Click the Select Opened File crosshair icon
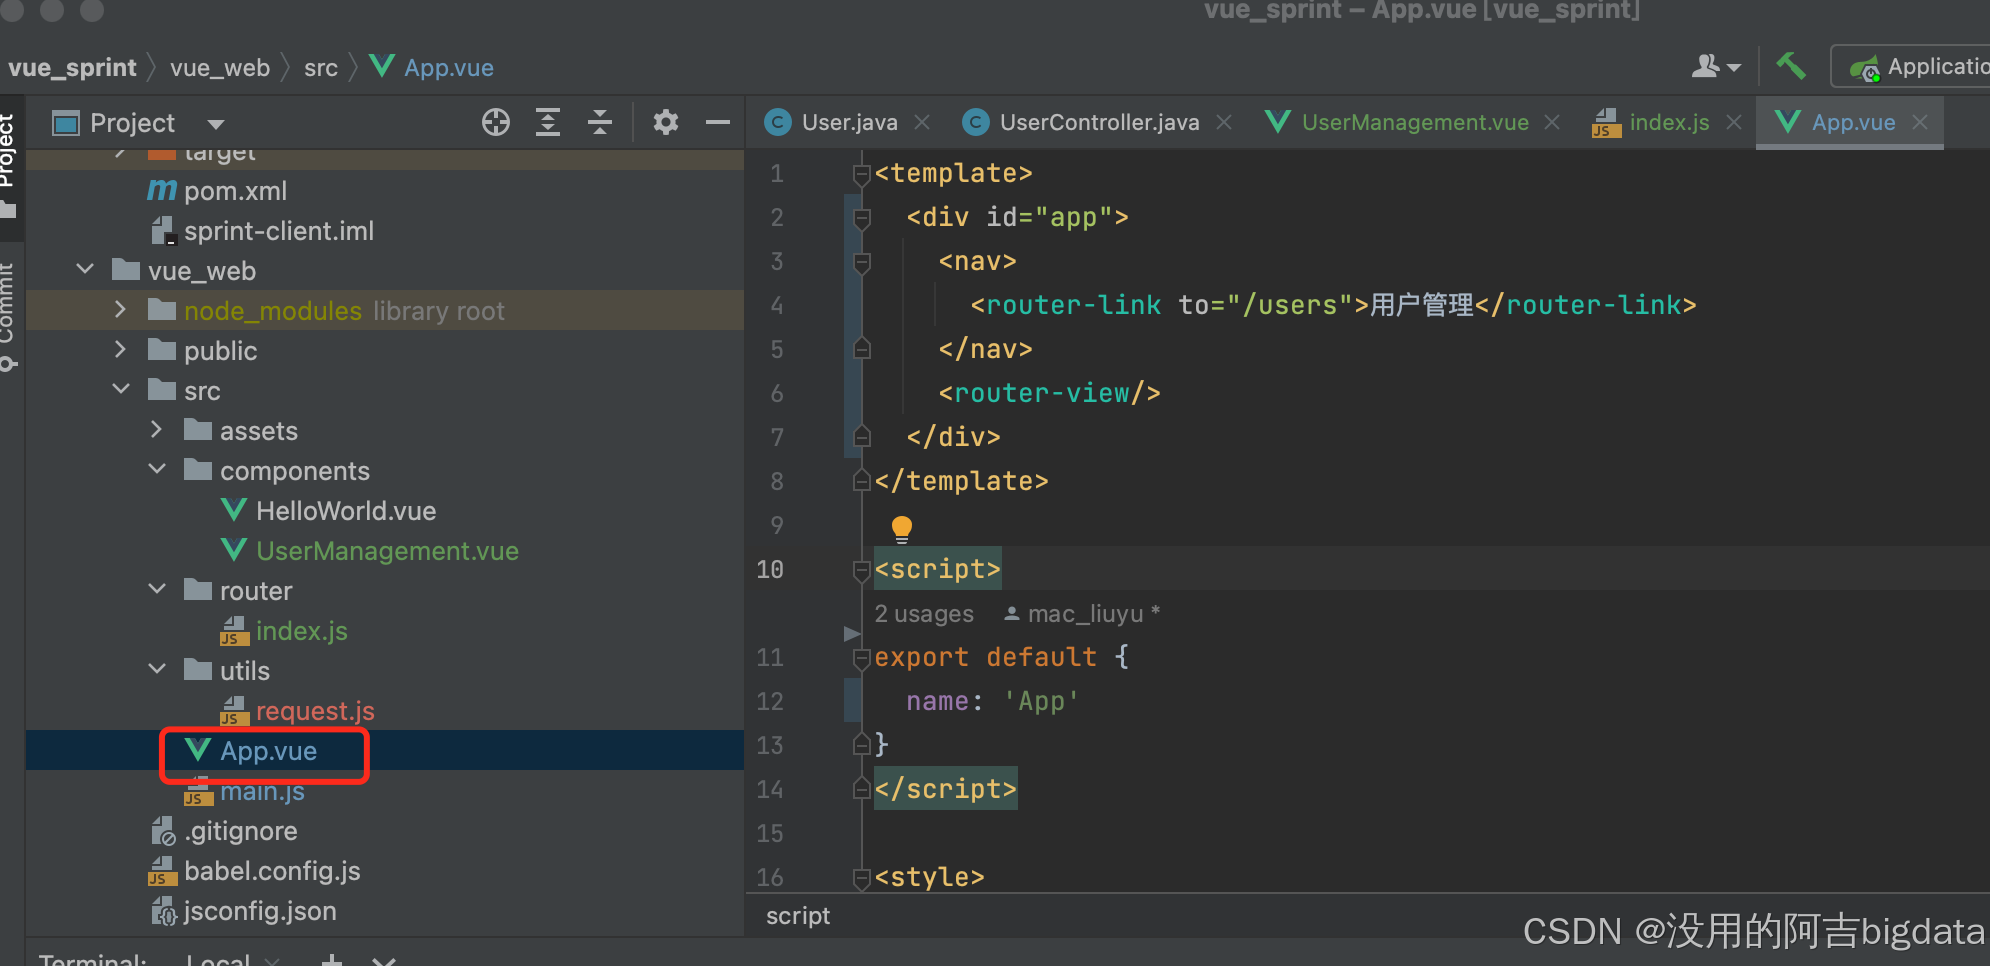Image resolution: width=1990 pixels, height=966 pixels. (496, 122)
